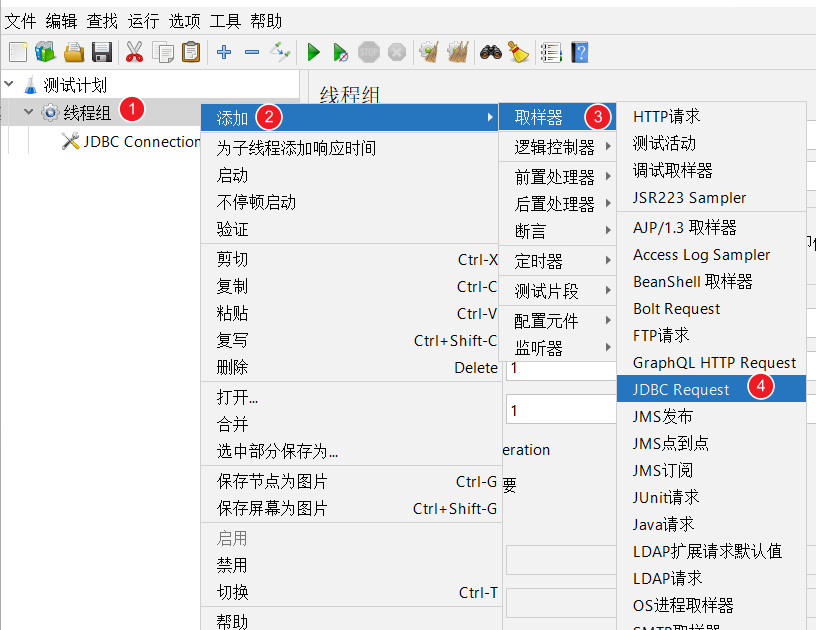Click the Stop test icon
This screenshot has height=630, width=816.
(368, 52)
